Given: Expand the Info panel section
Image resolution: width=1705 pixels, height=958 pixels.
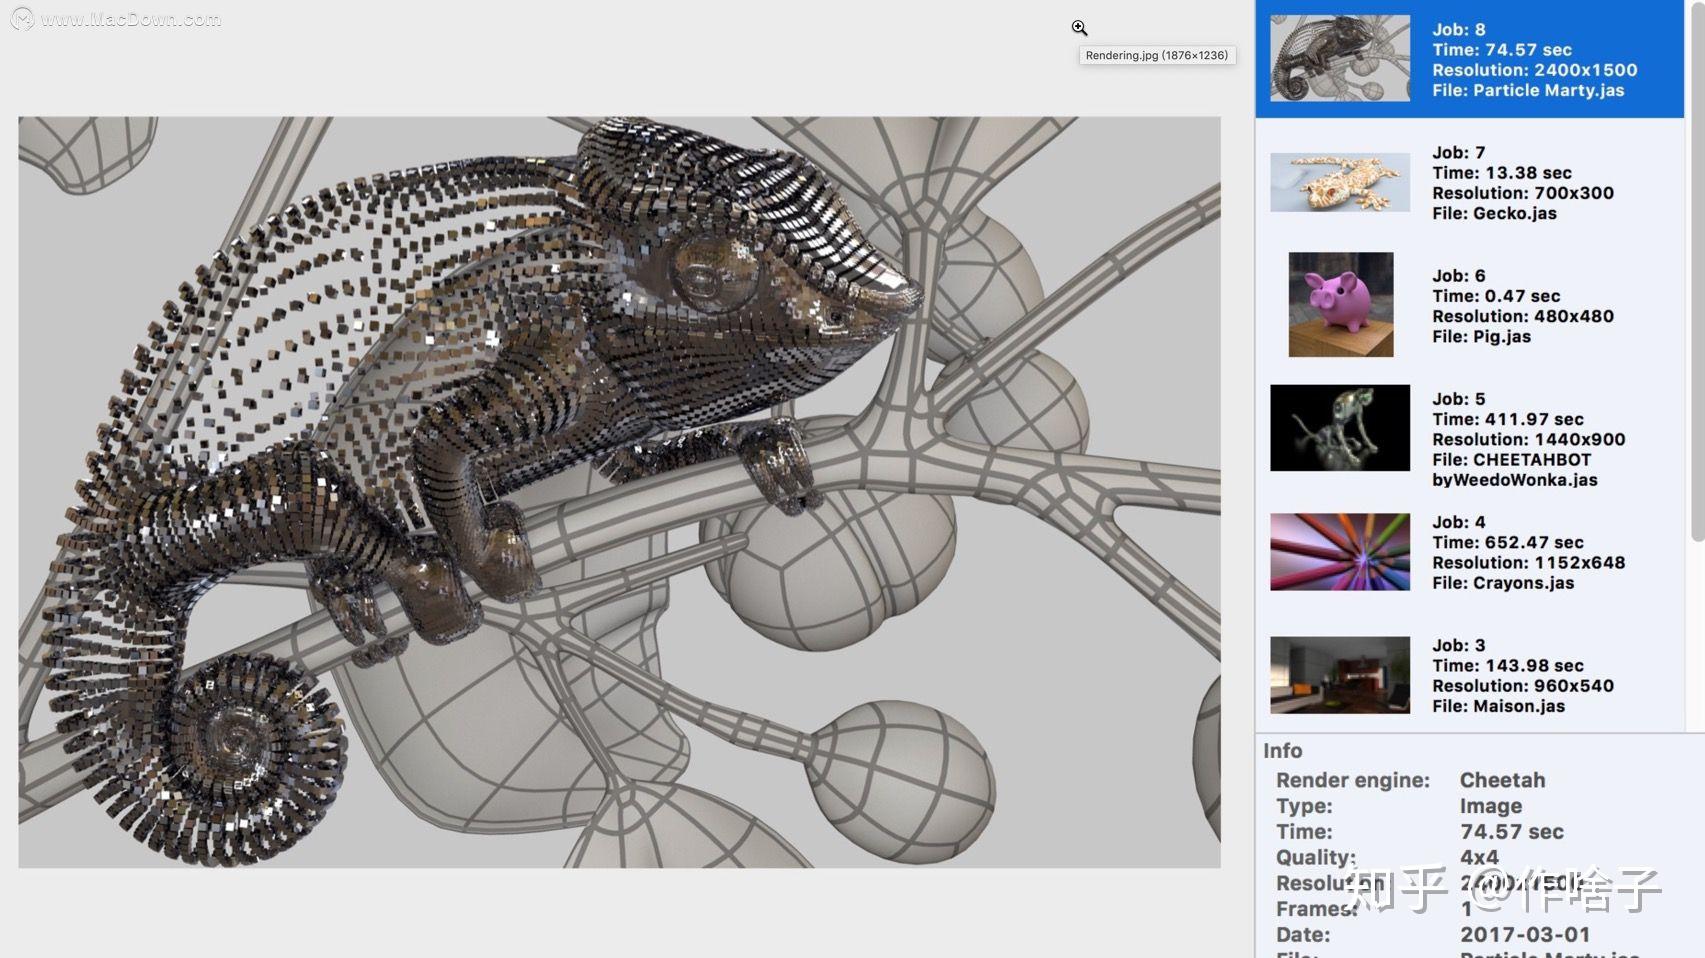Looking at the screenshot, I should (x=1283, y=750).
